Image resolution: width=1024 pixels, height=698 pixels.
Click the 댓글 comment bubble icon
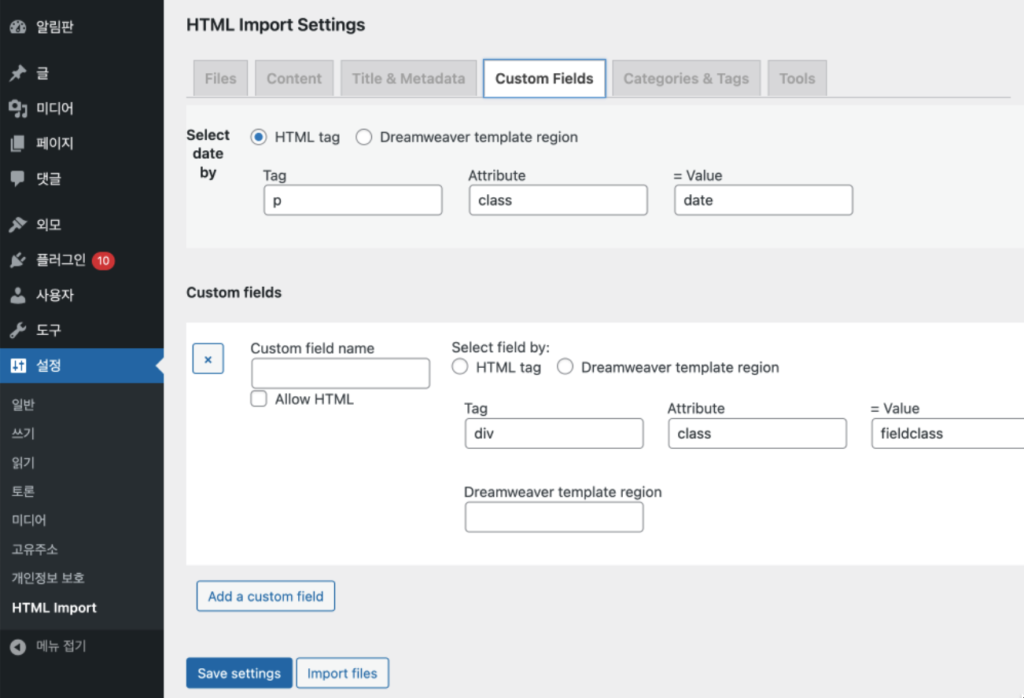[x=17, y=179]
